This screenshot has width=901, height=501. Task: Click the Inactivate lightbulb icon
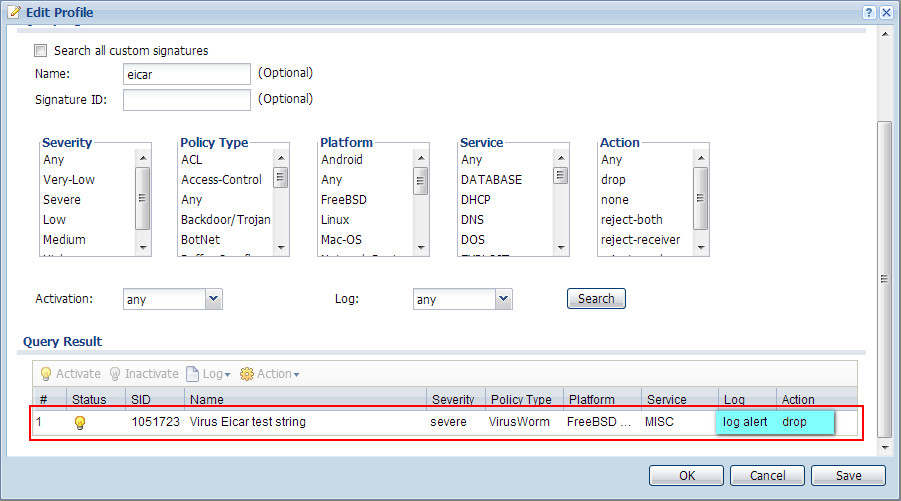(x=115, y=374)
